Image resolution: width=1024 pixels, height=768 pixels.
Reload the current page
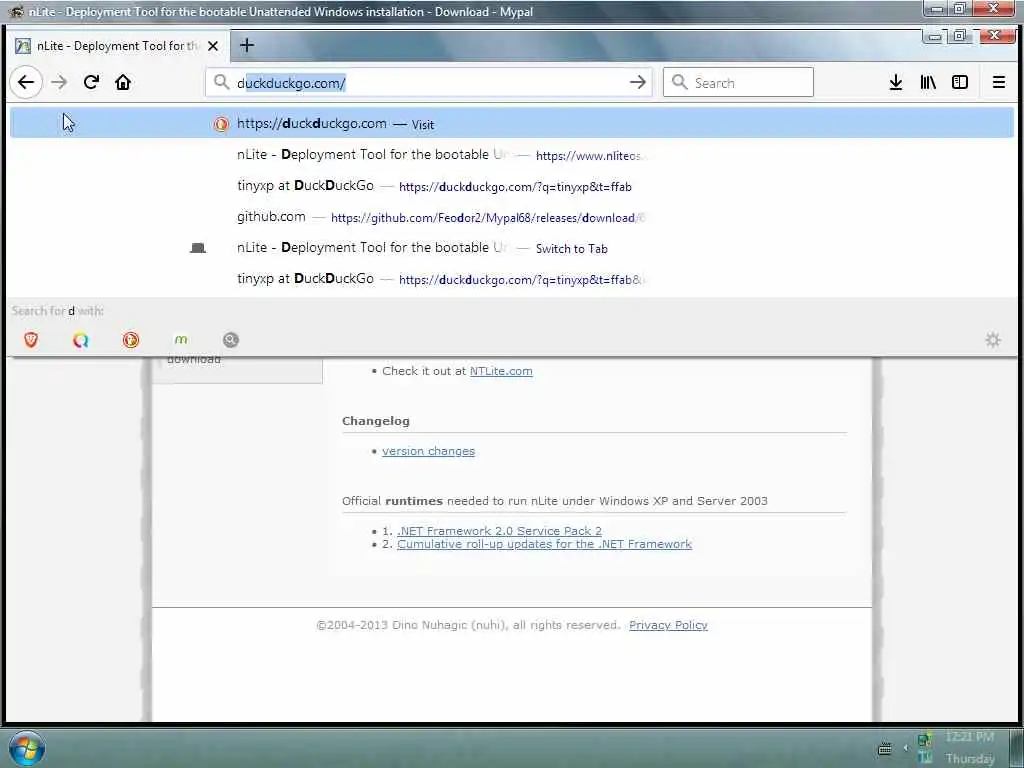tap(91, 82)
